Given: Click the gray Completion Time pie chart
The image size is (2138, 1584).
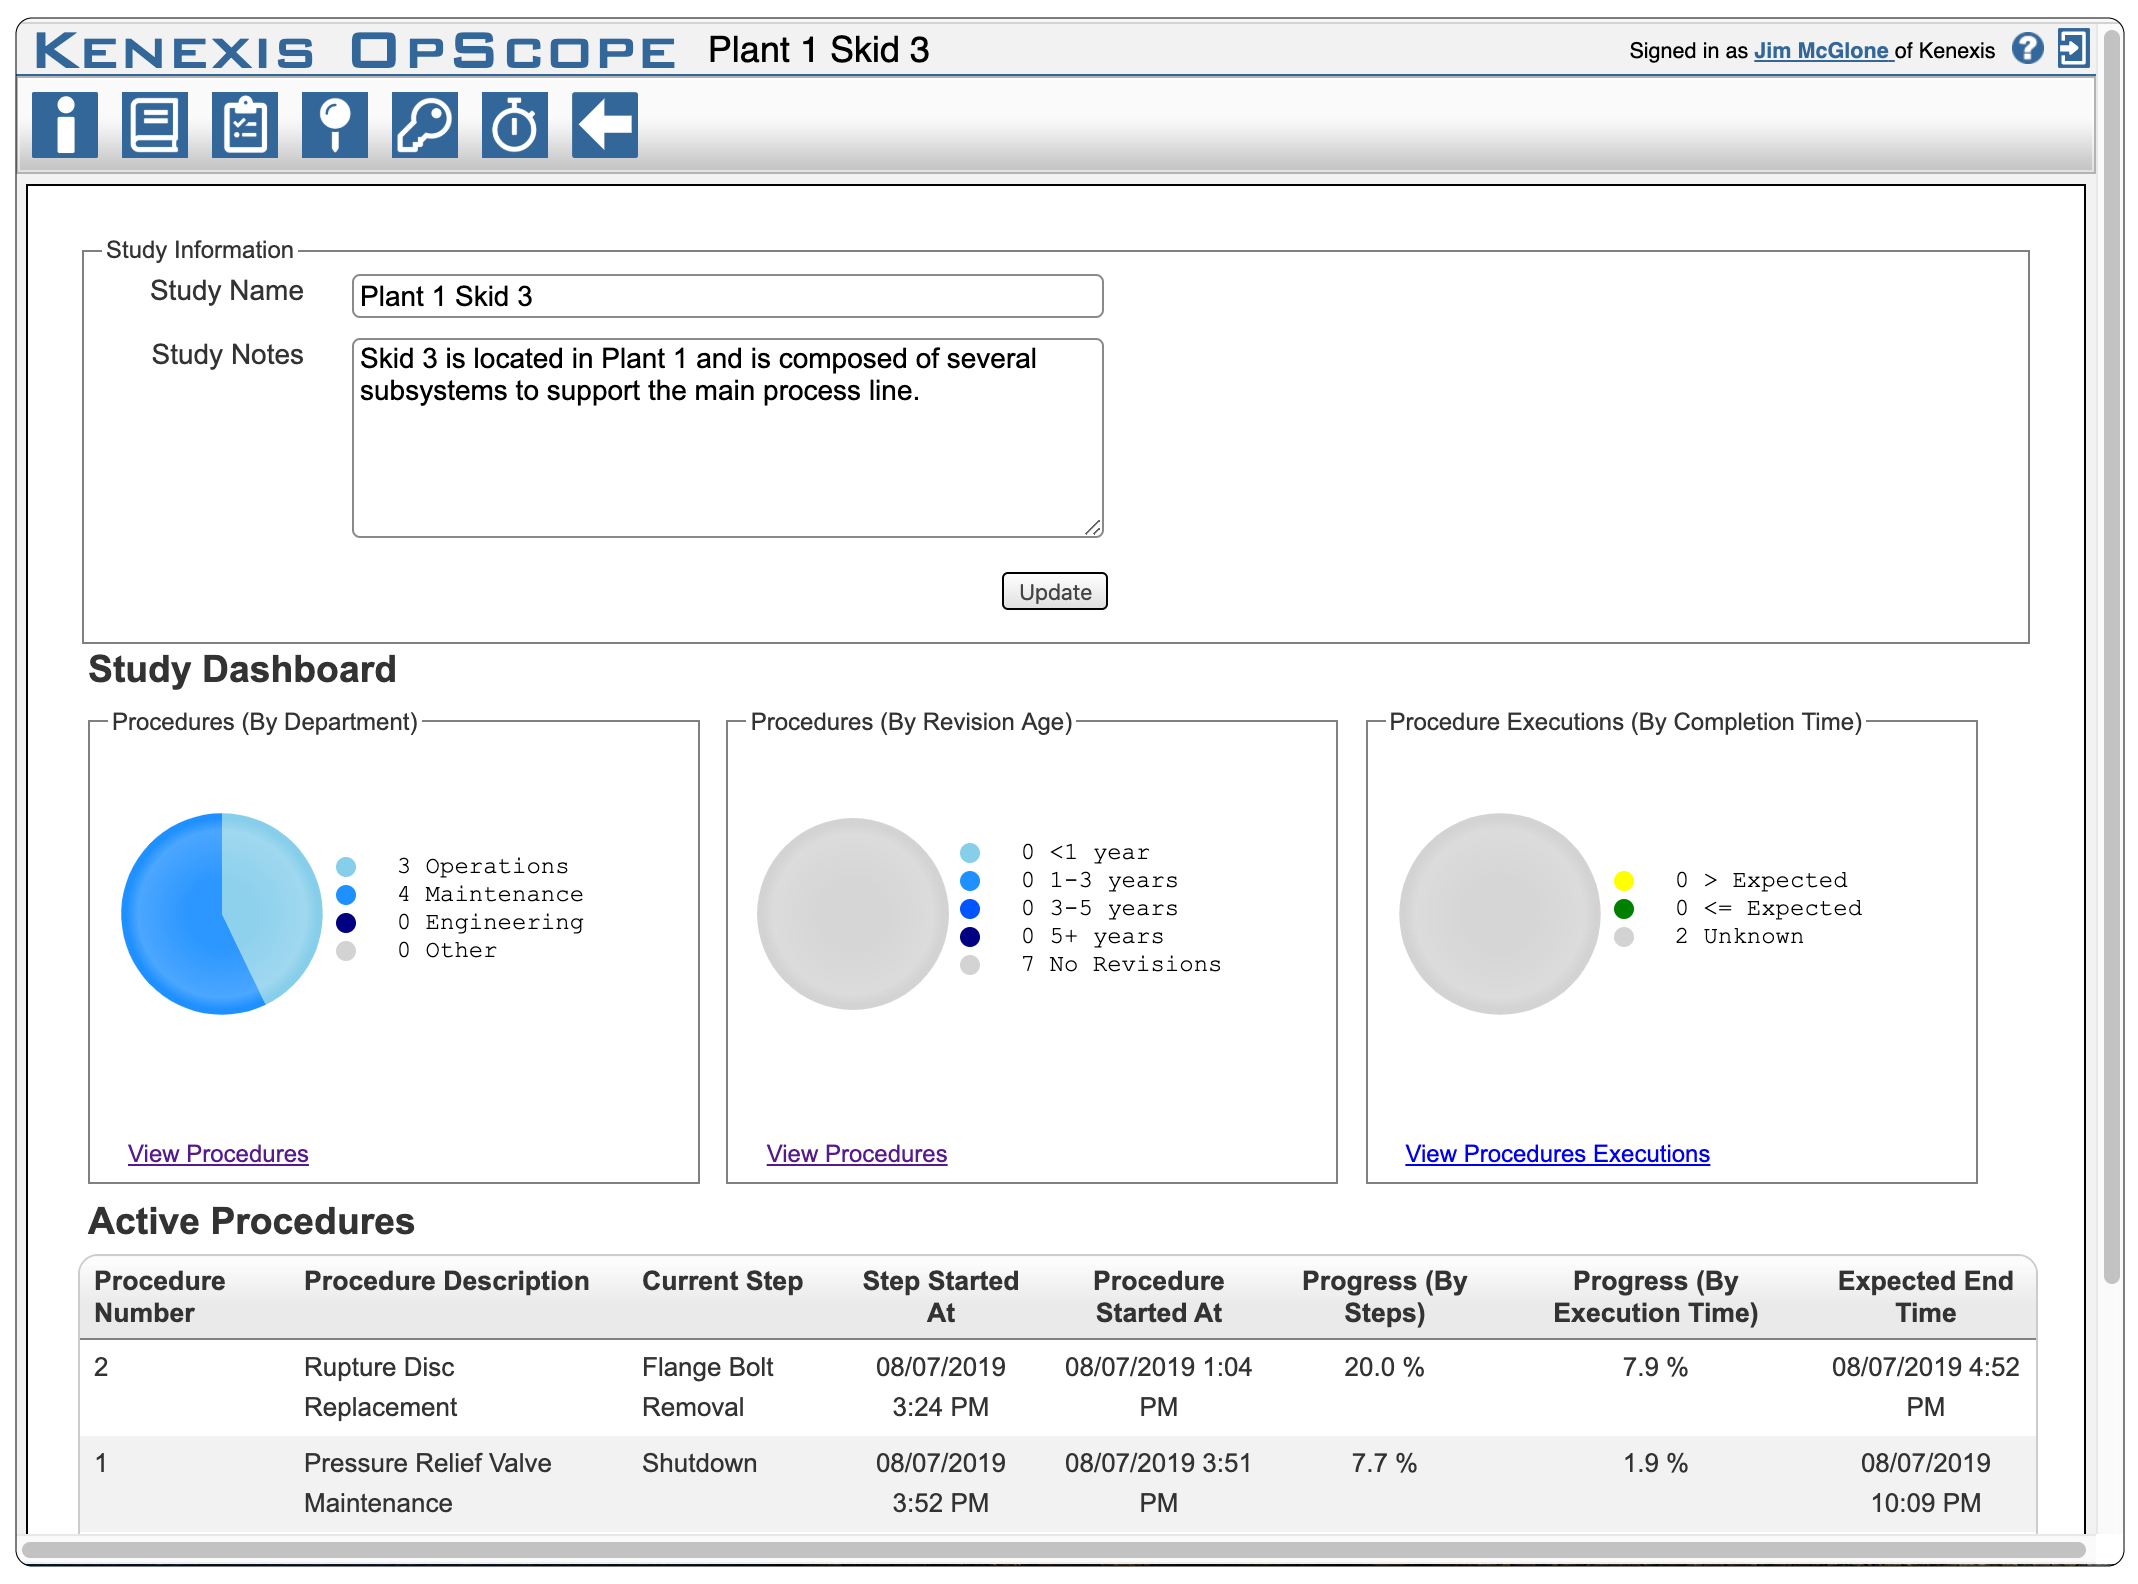Looking at the screenshot, I should tap(1499, 914).
